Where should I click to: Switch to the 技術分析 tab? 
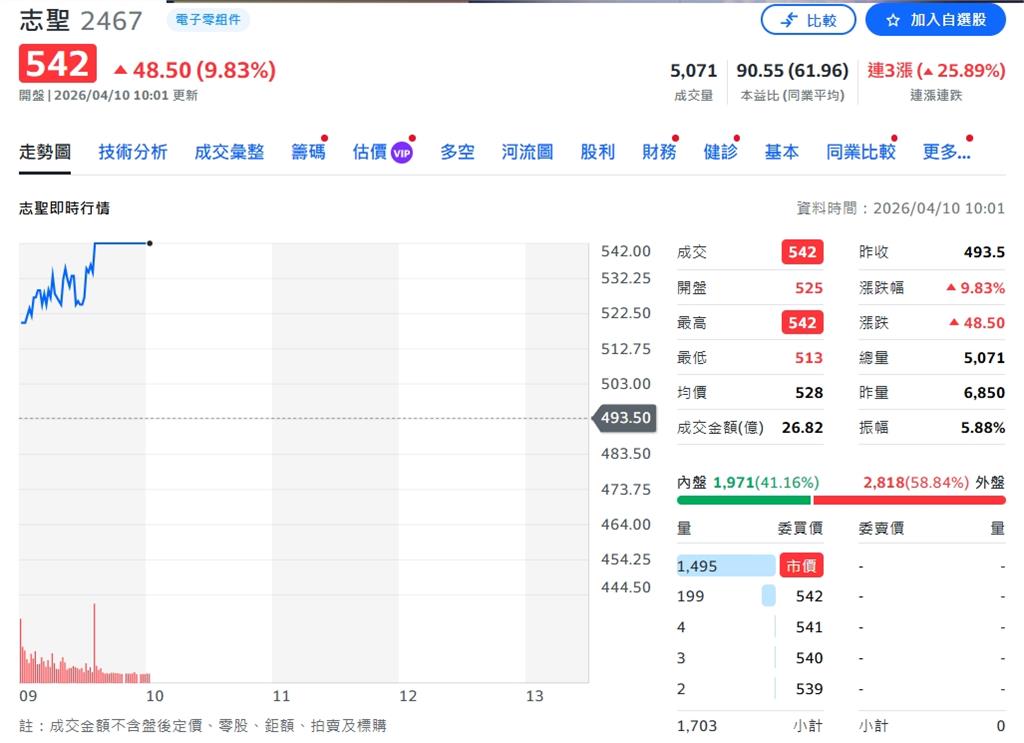pos(132,151)
